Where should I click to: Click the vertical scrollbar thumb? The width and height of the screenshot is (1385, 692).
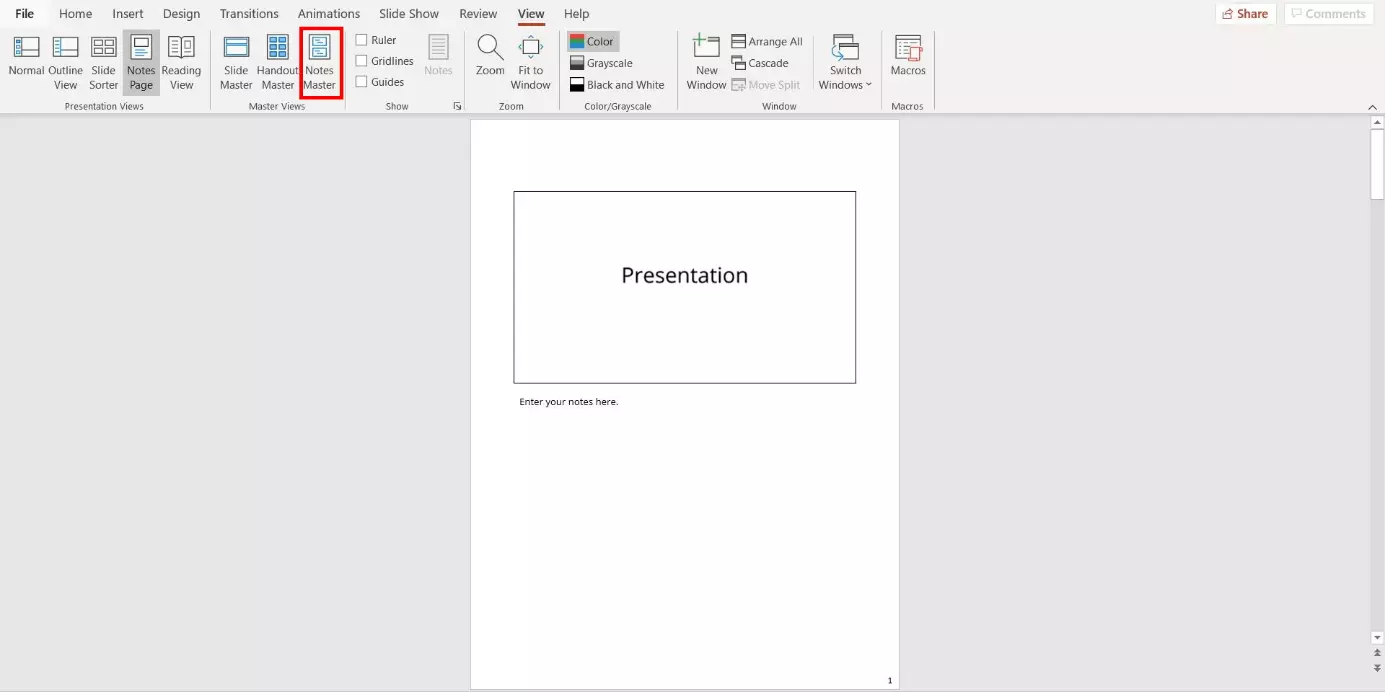point(1377,166)
